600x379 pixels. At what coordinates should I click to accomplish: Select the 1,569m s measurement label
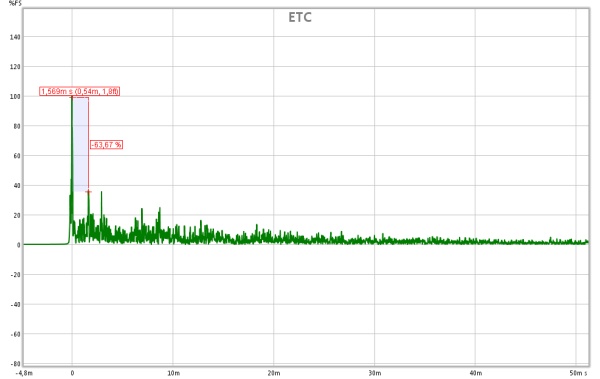pos(80,91)
